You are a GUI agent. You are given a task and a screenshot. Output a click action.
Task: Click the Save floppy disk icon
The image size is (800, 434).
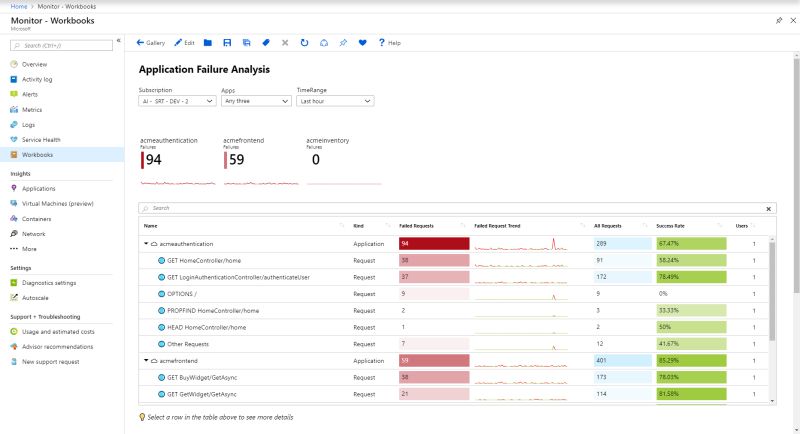pyautogui.click(x=227, y=43)
